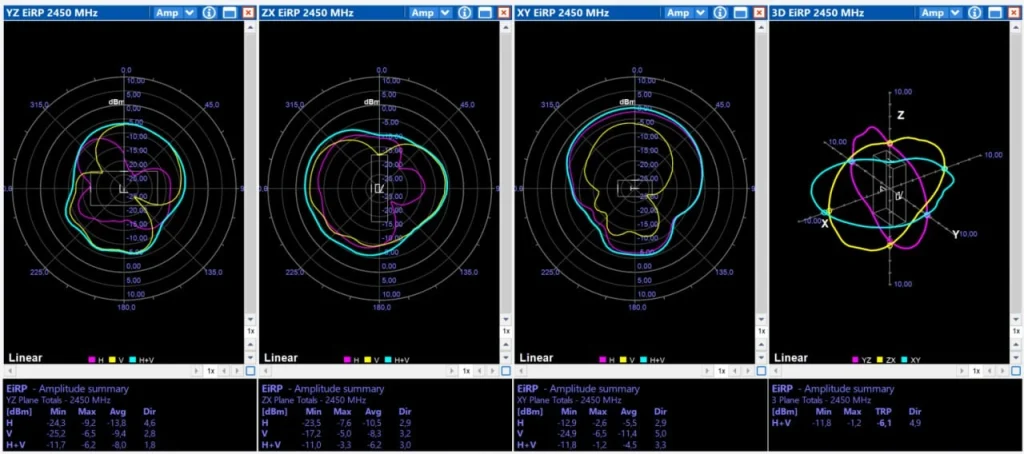Viewport: 1024px width, 454px height.
Task: Click the blue fit-view square in YZ panel
Action: coord(250,371)
